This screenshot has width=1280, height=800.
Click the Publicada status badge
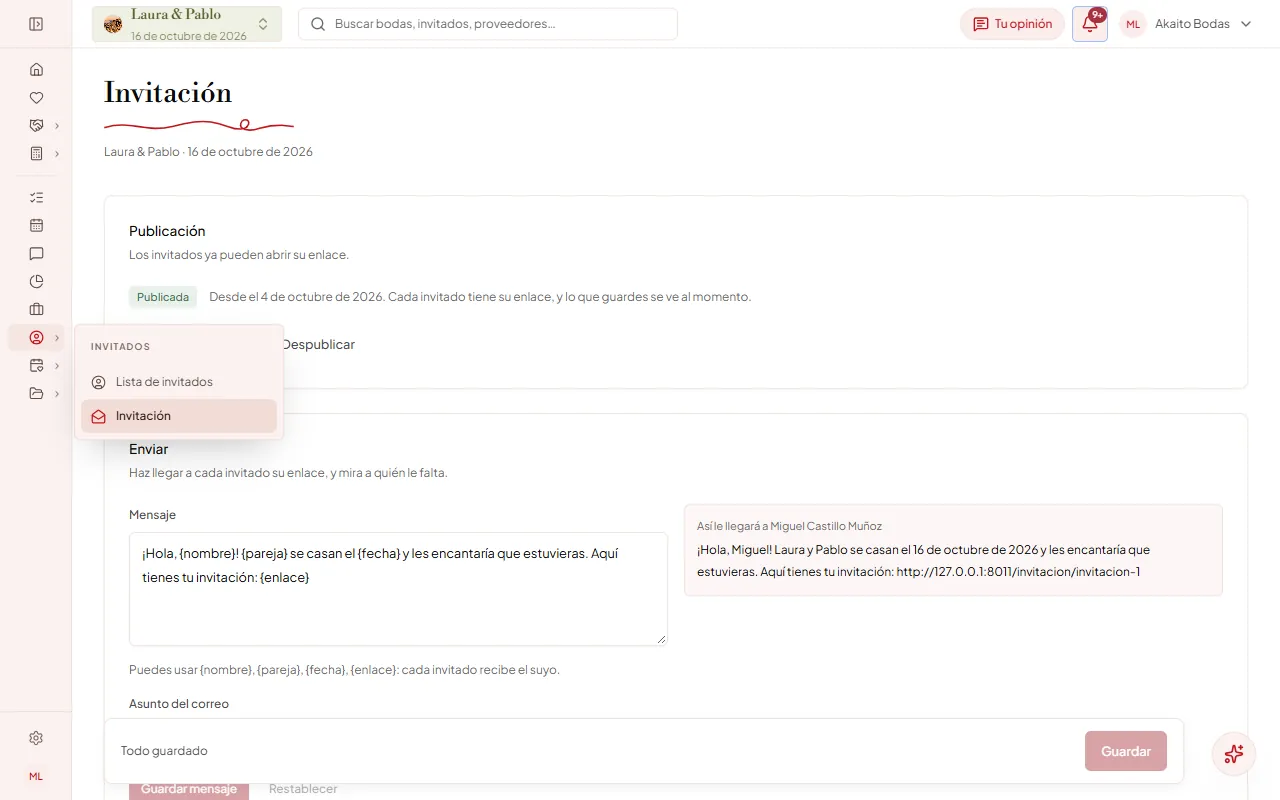pos(163,297)
